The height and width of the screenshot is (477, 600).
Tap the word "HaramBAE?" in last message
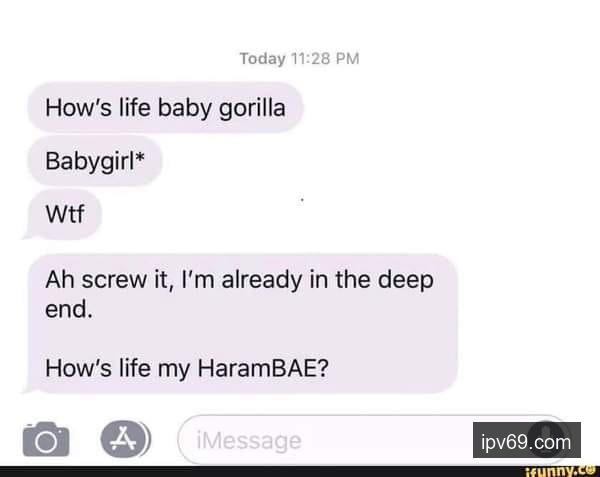(x=263, y=368)
